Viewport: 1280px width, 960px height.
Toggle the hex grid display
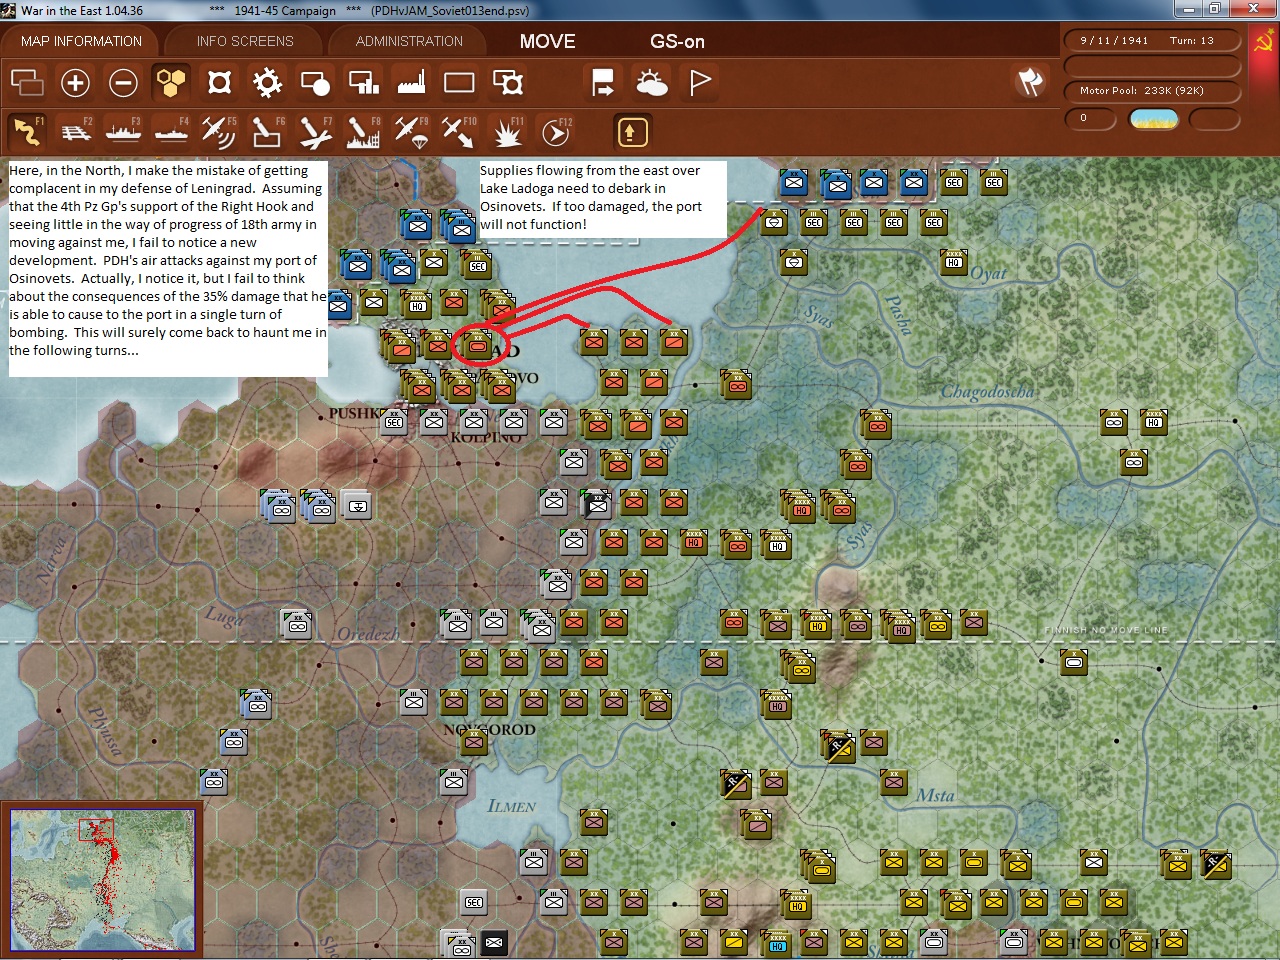pos(171,82)
